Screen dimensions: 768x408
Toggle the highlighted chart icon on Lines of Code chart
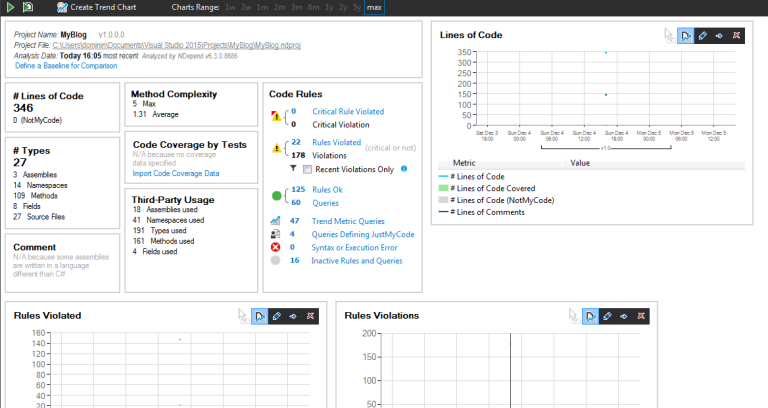pos(686,35)
